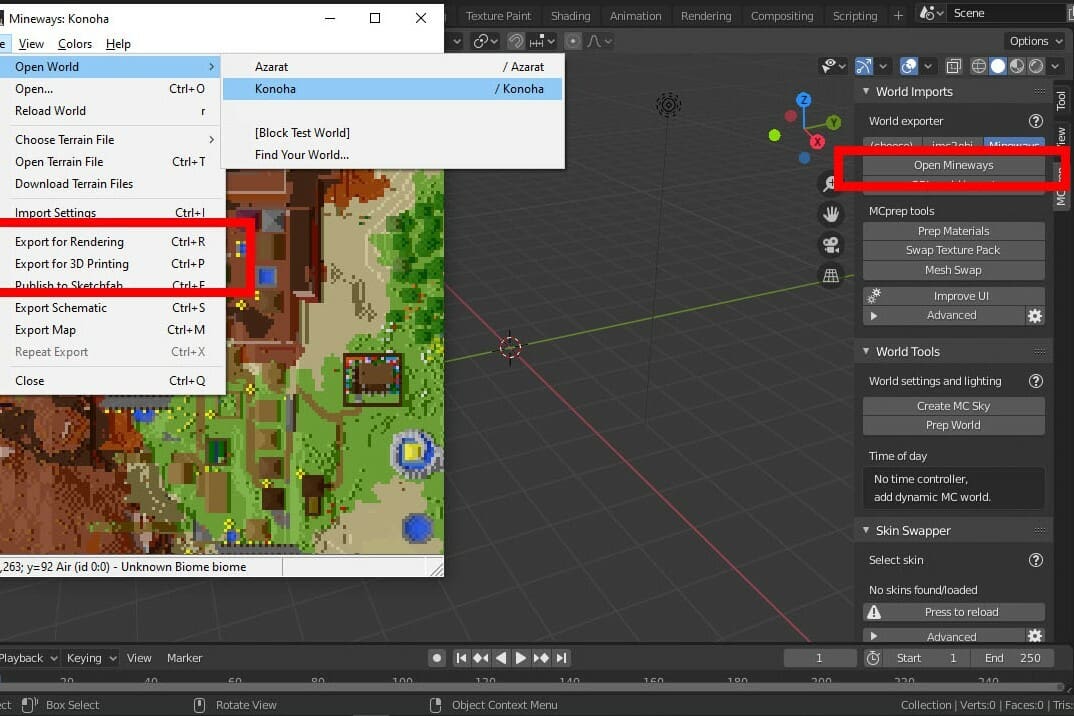1074x716 pixels.
Task: Click Press to reload skins button
Action: click(x=953, y=612)
